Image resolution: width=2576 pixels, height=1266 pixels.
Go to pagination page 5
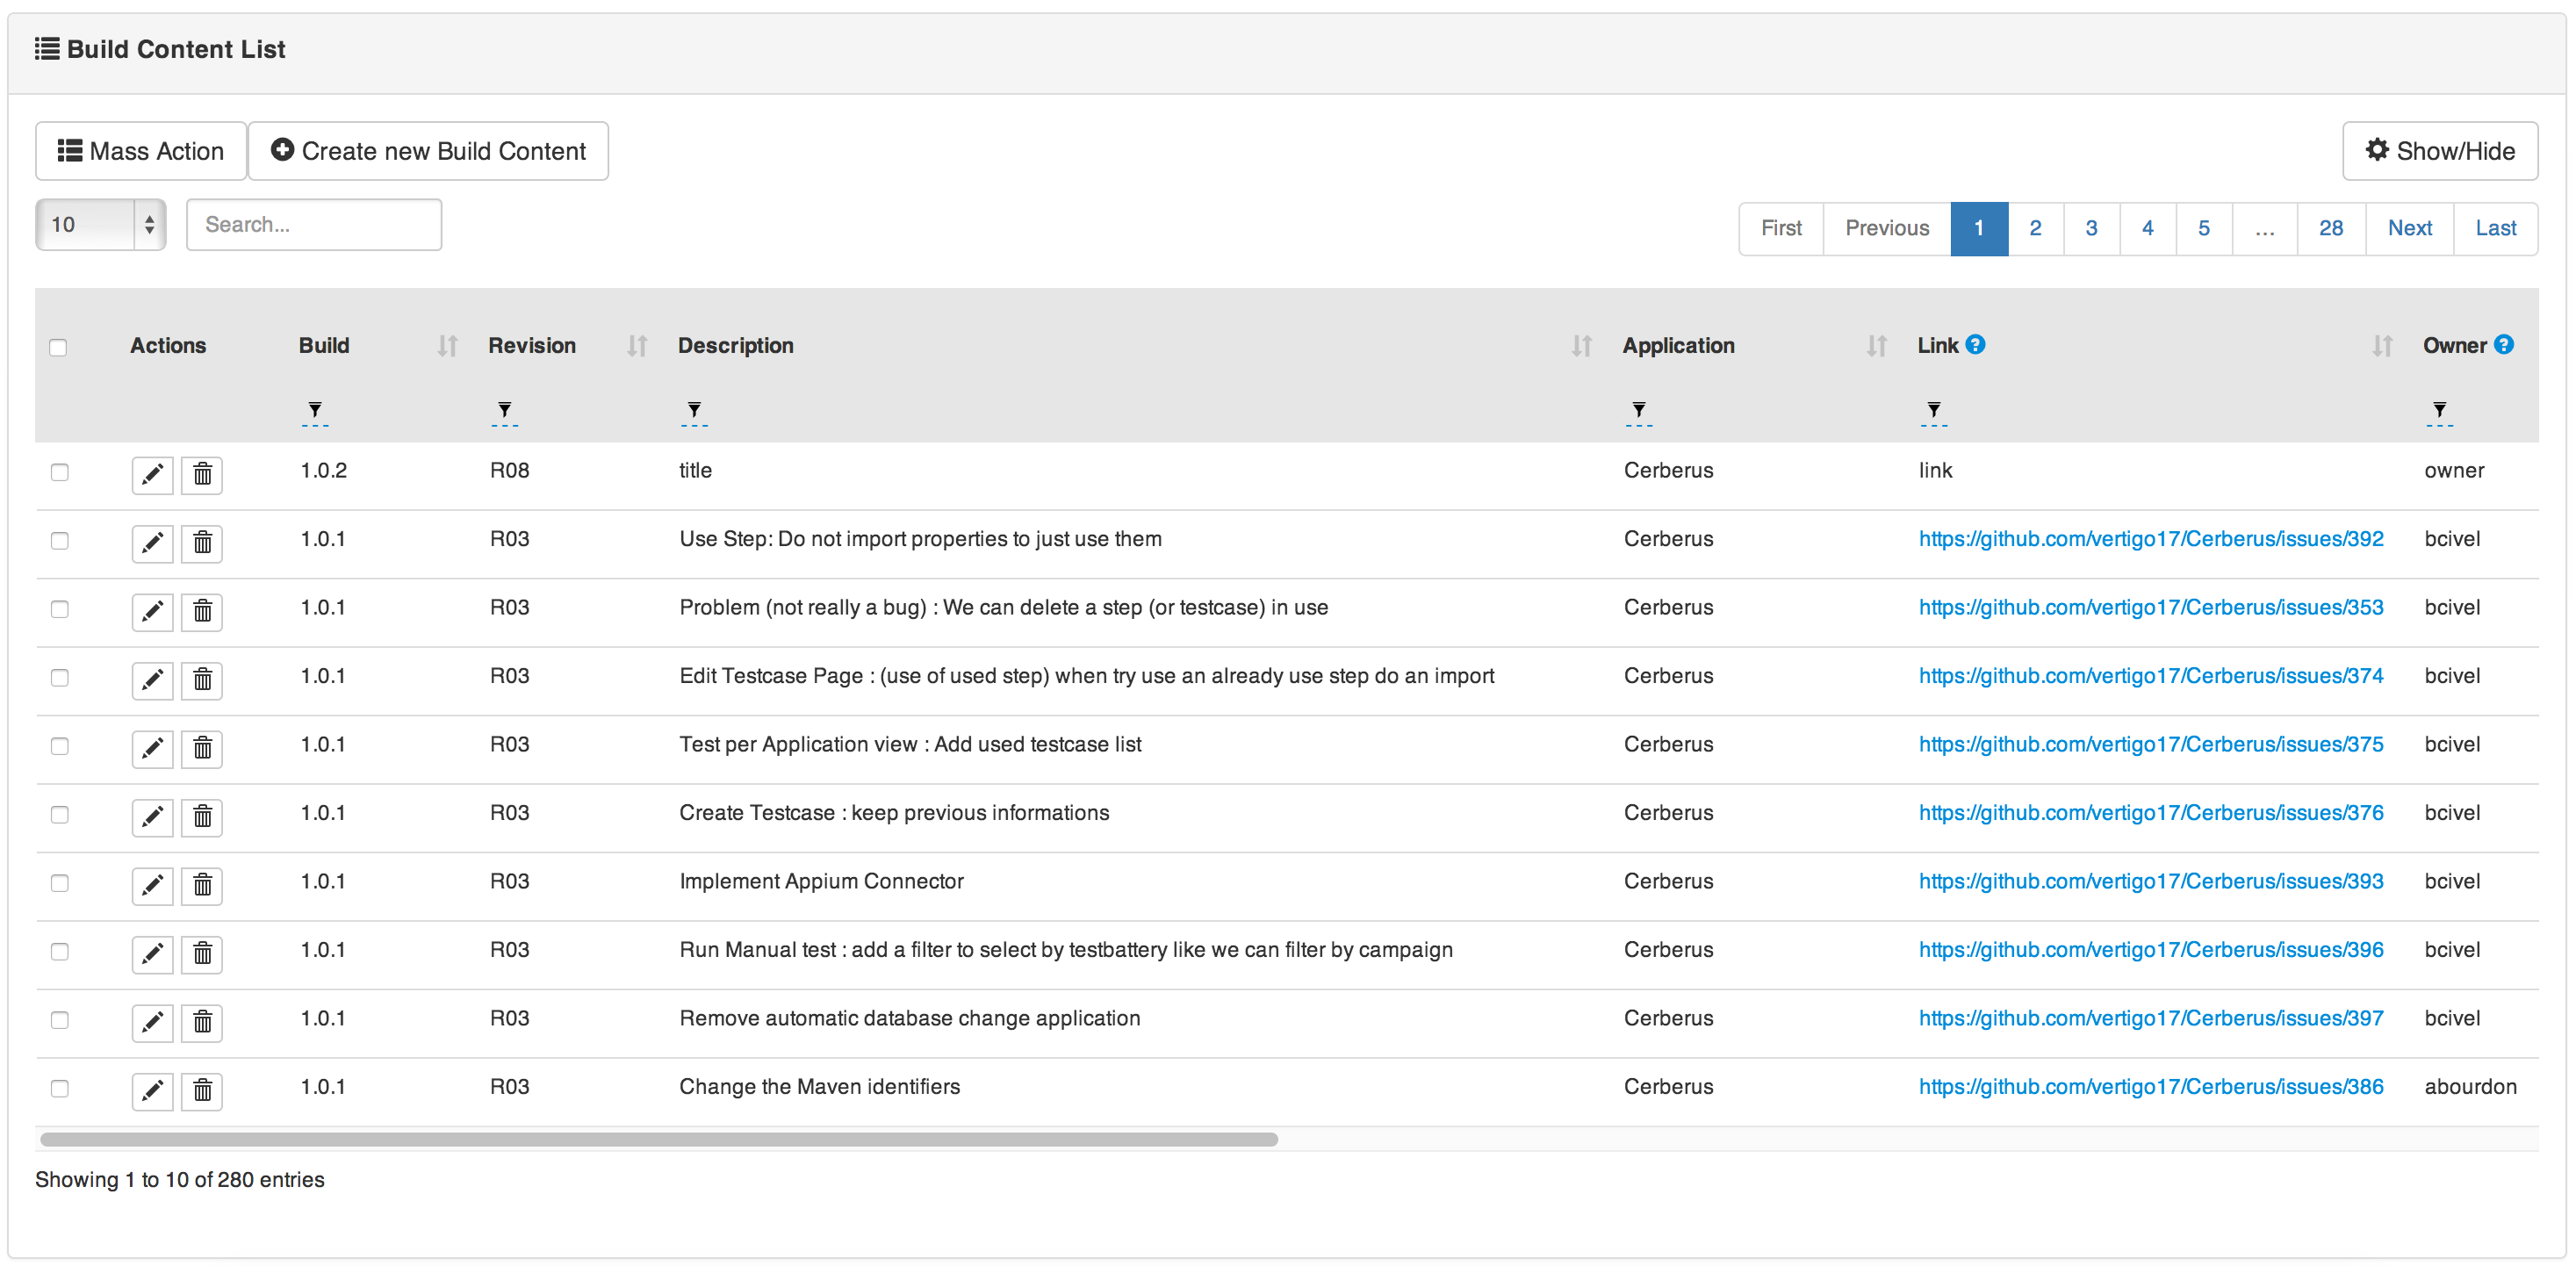pyautogui.click(x=2203, y=229)
